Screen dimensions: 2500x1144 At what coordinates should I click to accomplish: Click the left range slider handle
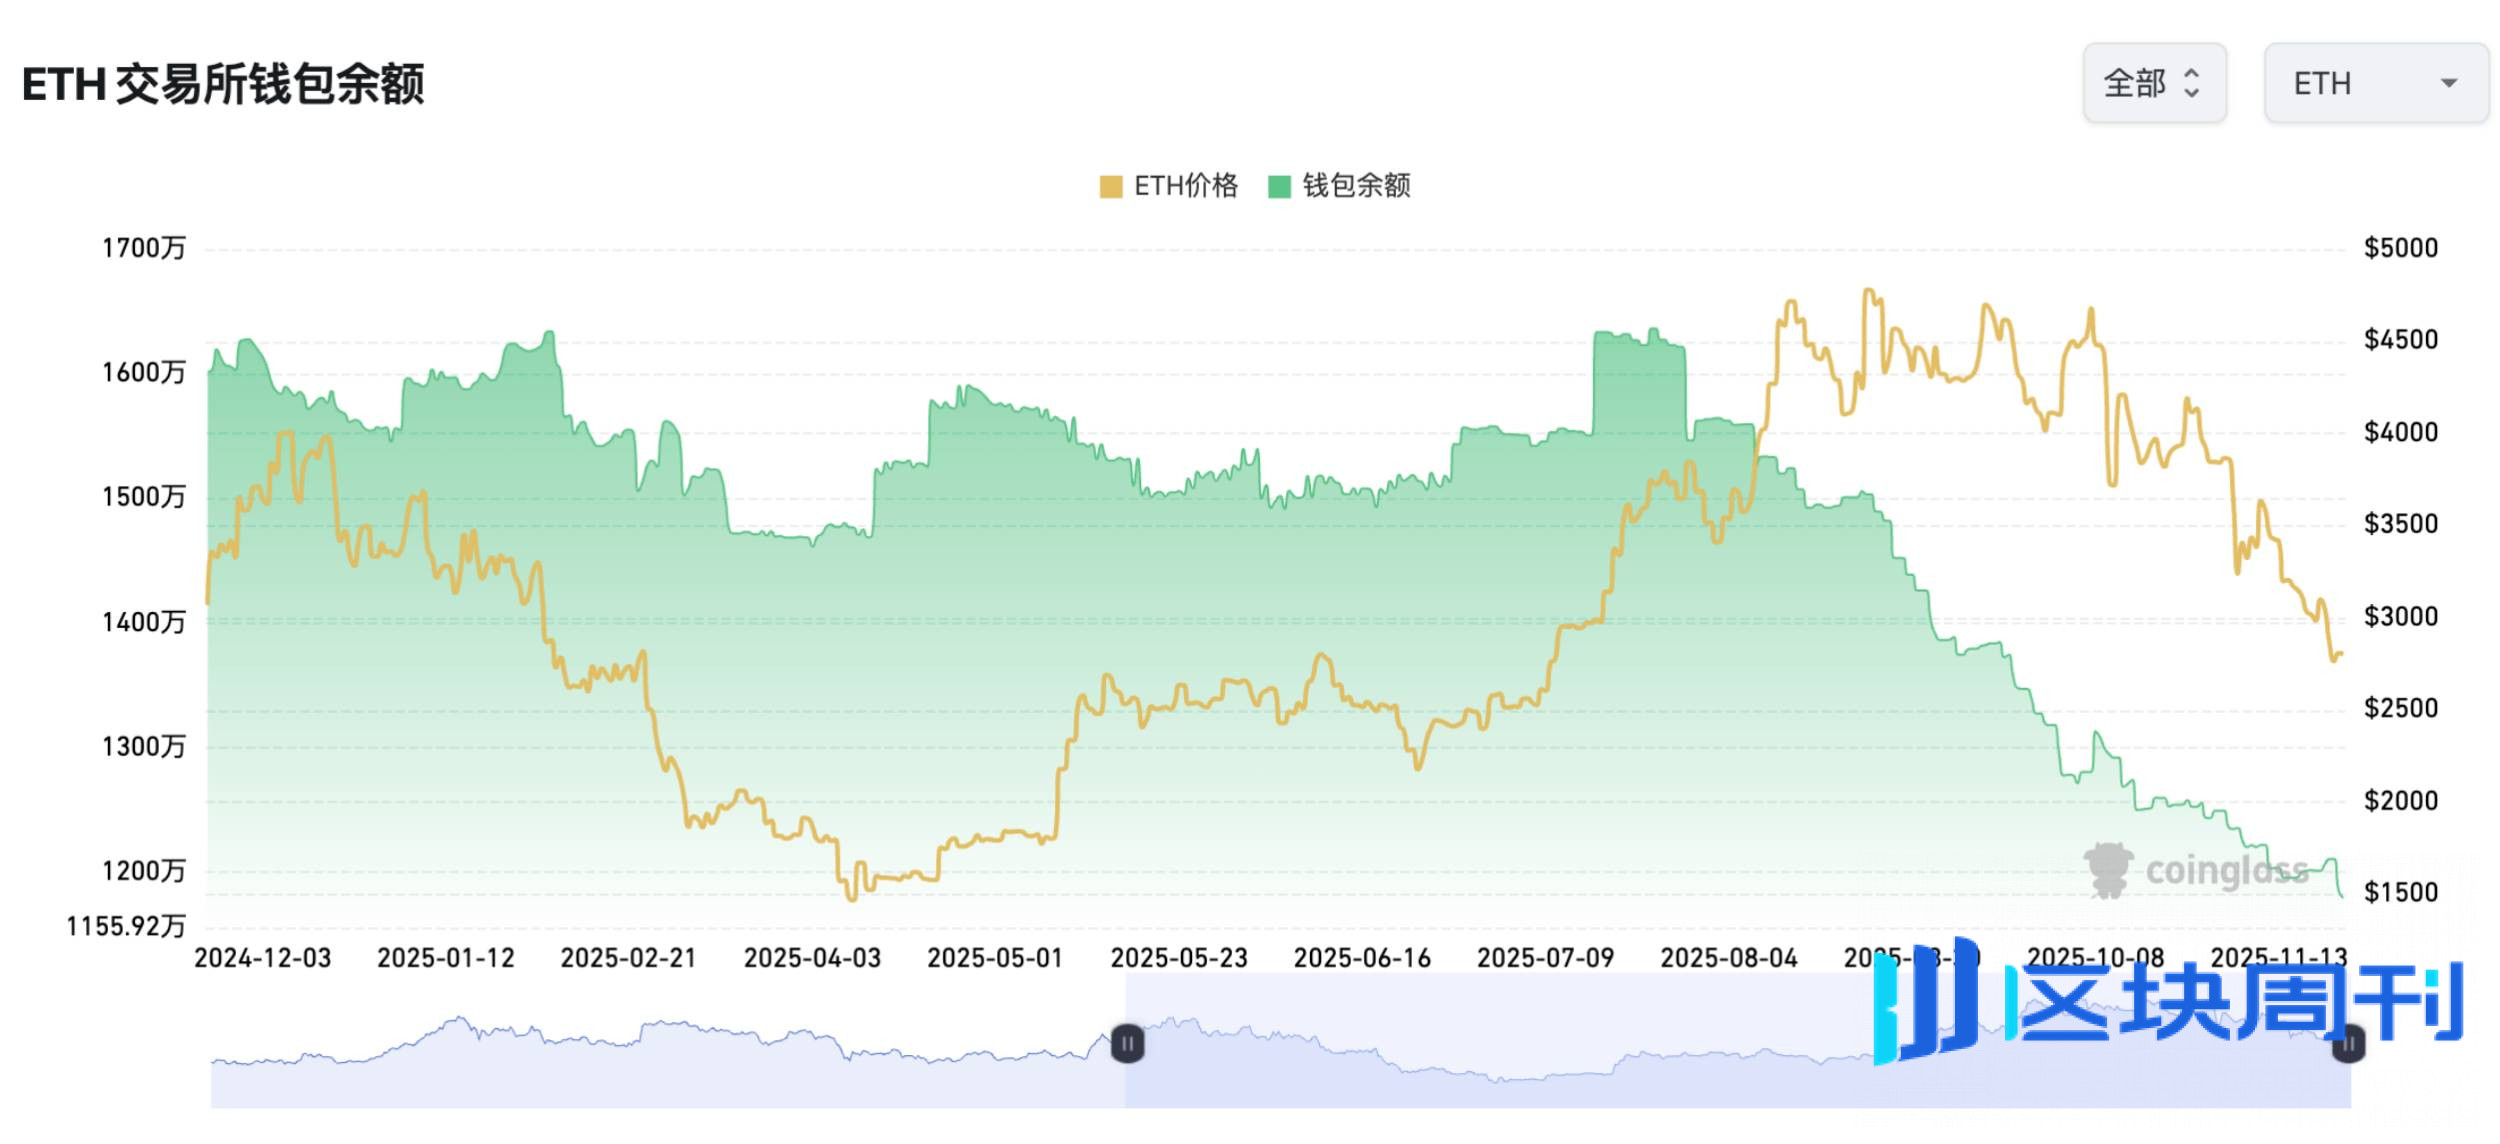[1127, 1044]
